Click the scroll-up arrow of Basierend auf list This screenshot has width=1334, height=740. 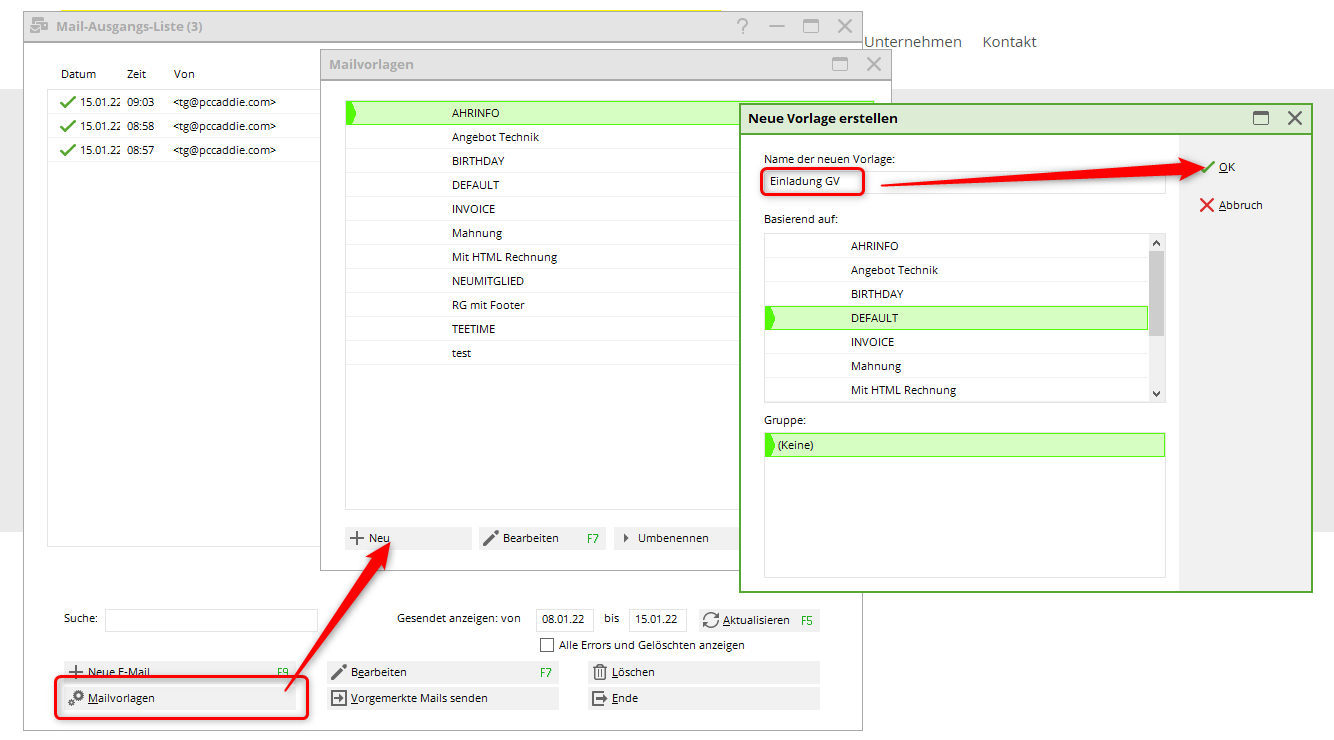click(1157, 243)
